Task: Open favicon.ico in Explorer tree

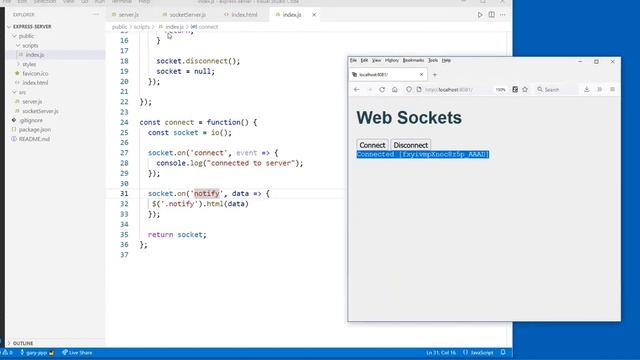Action: 35,73
